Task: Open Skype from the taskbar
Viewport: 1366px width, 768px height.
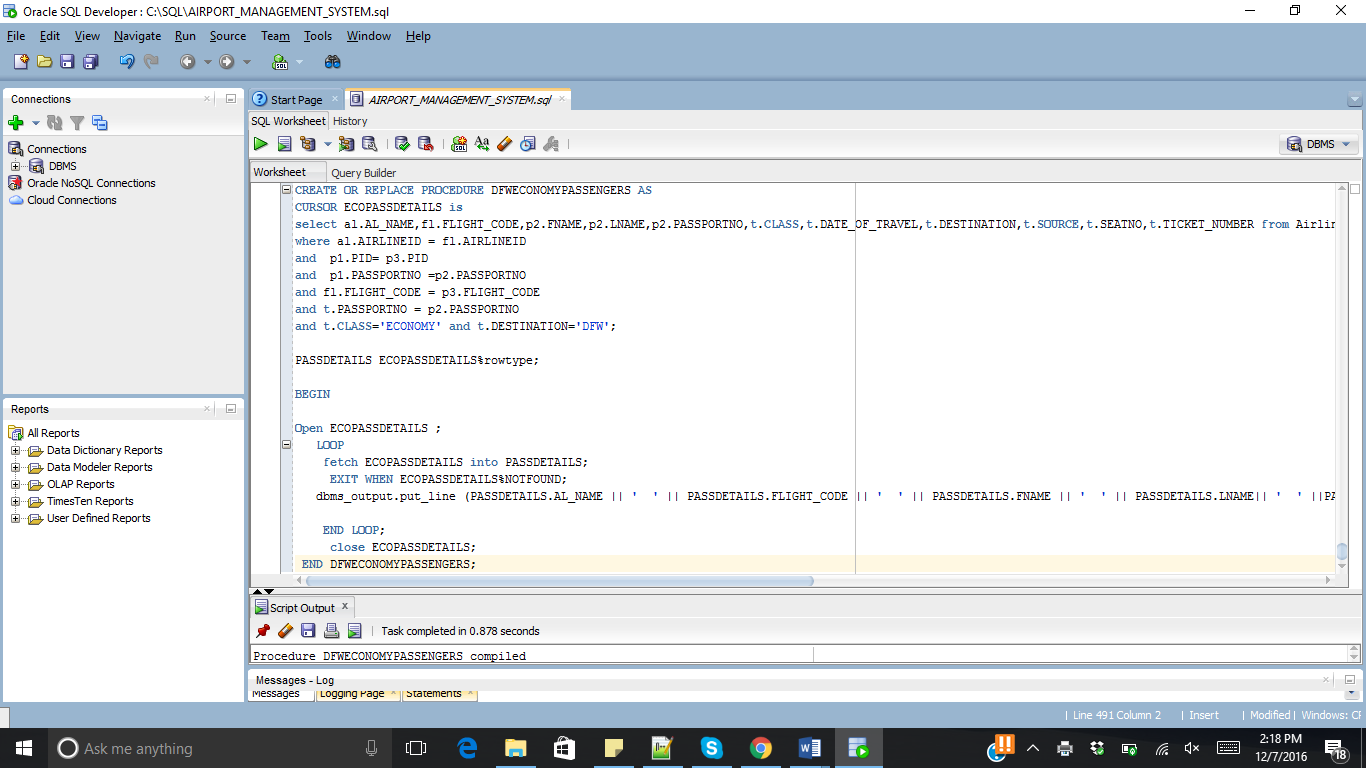Action: [711, 748]
